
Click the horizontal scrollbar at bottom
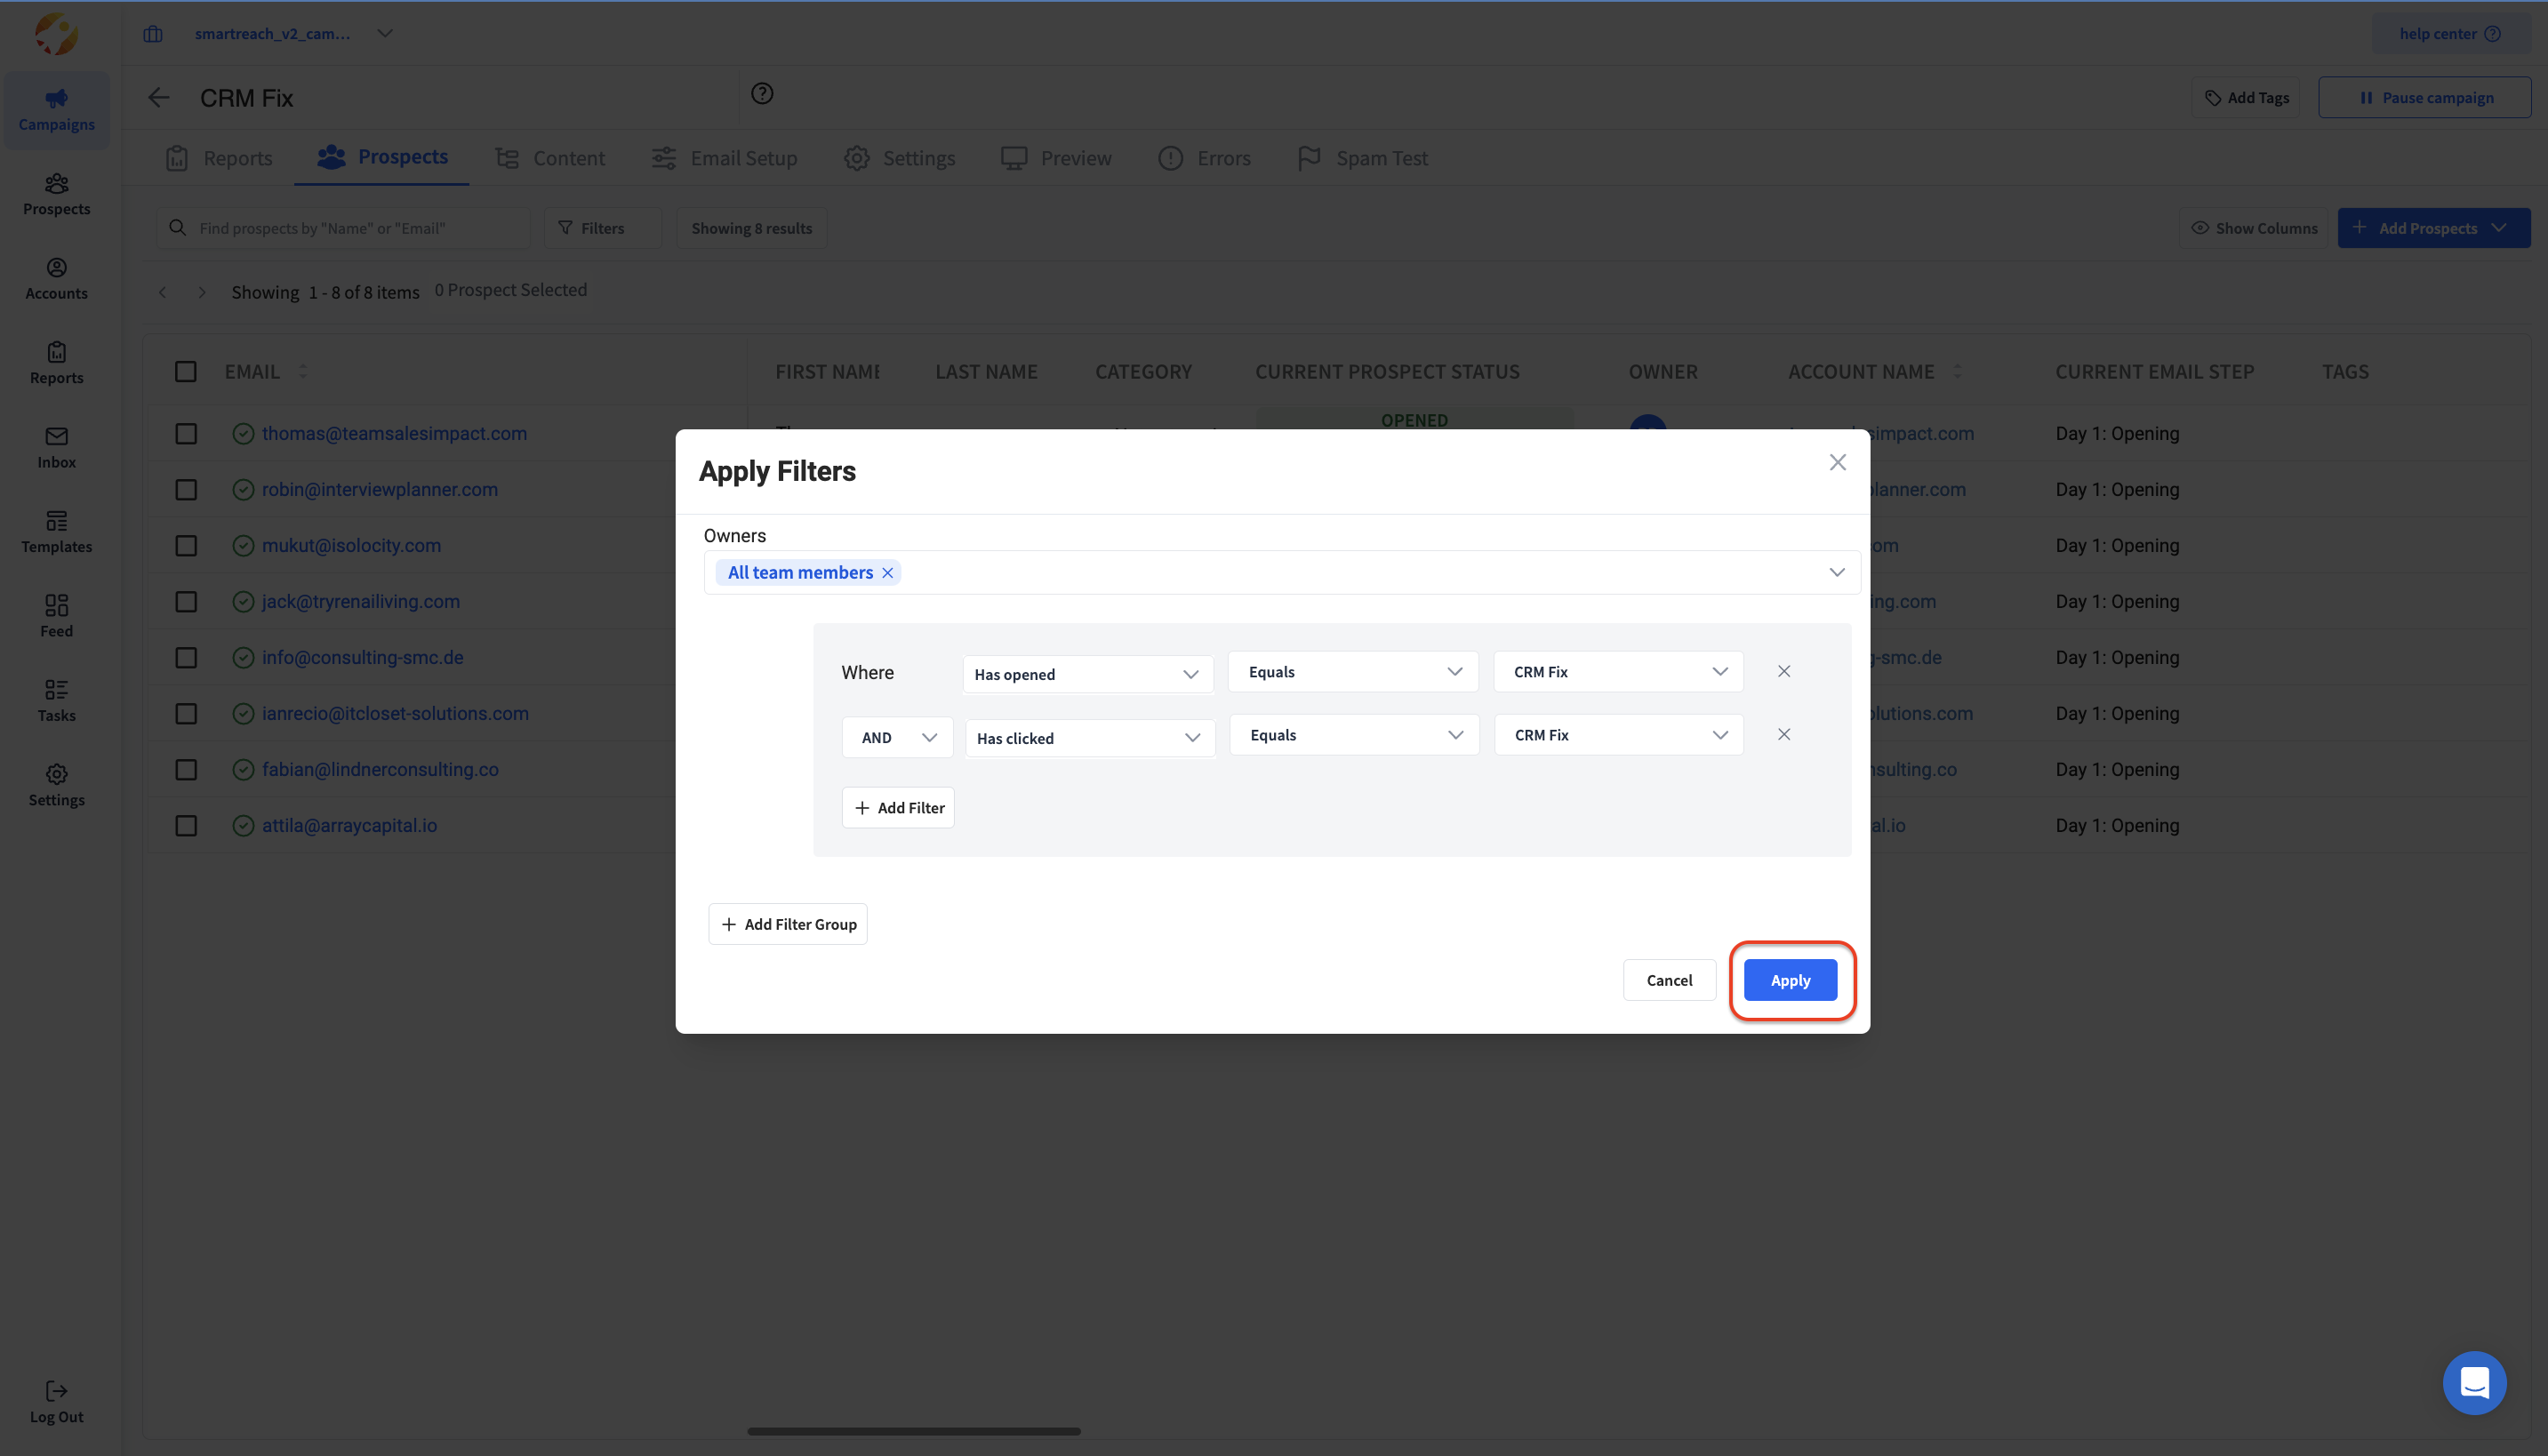(x=913, y=1431)
